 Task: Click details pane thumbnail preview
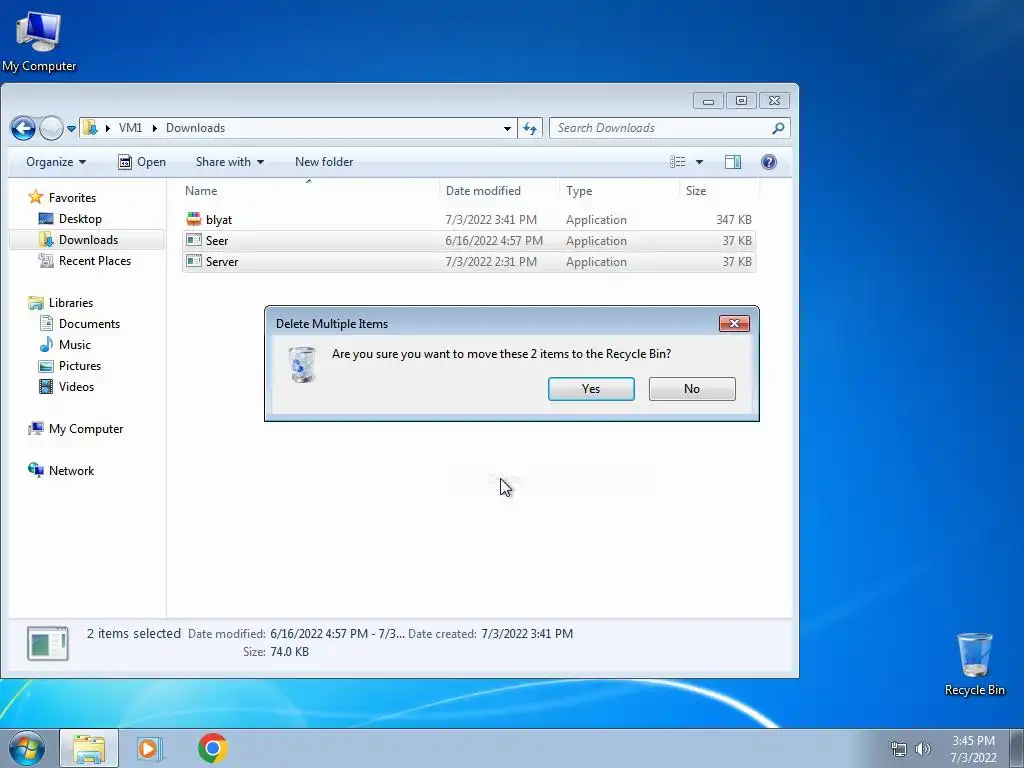(48, 643)
